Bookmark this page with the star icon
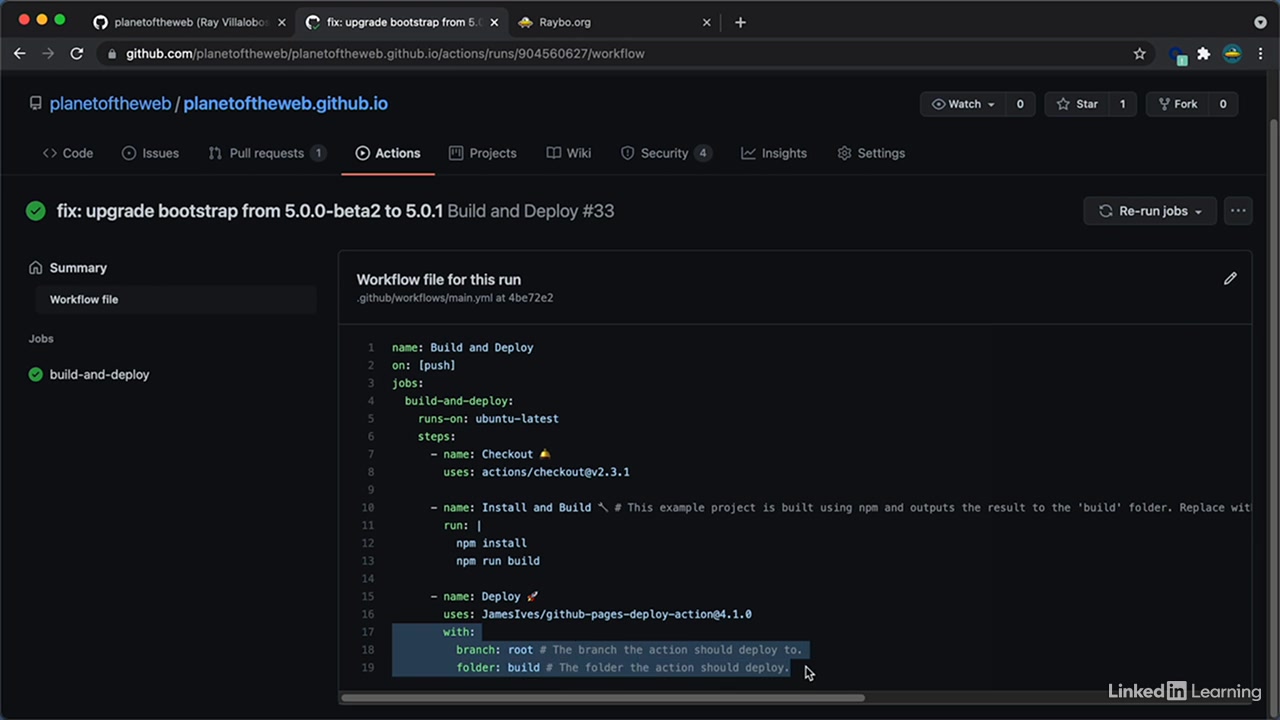The width and height of the screenshot is (1280, 720). point(1139,54)
